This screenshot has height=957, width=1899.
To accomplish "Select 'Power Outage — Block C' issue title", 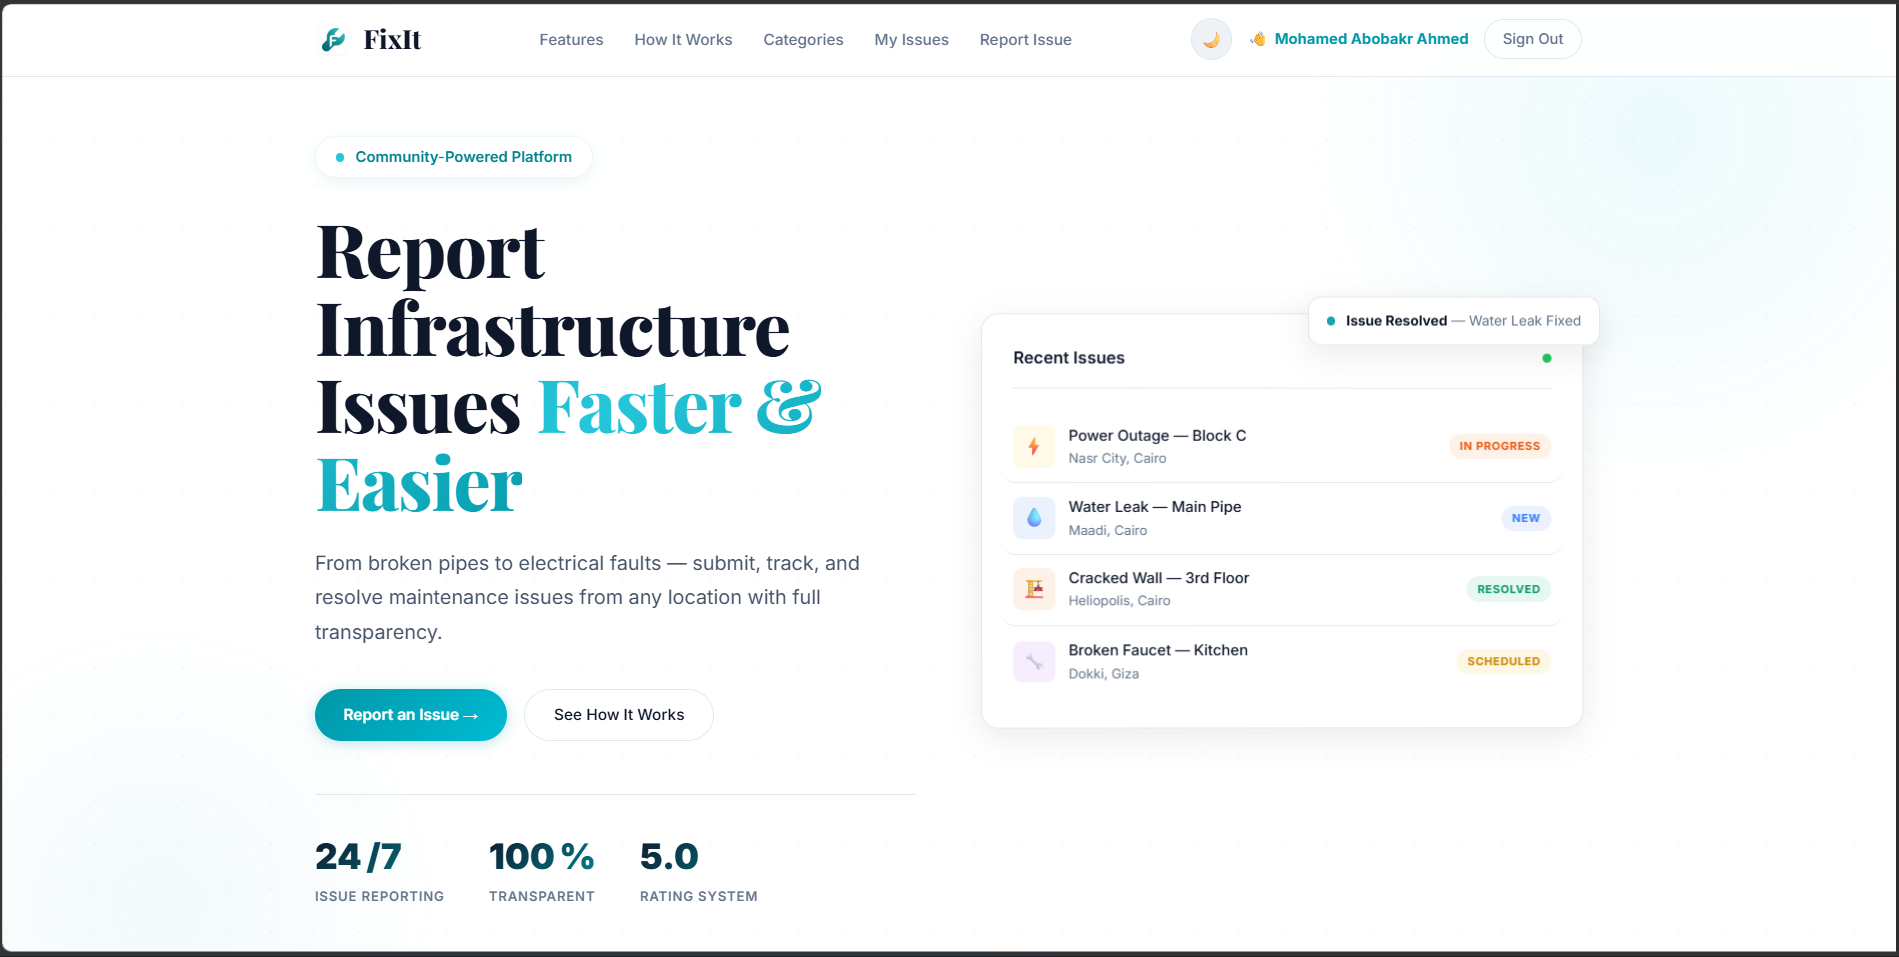I will (1157, 436).
